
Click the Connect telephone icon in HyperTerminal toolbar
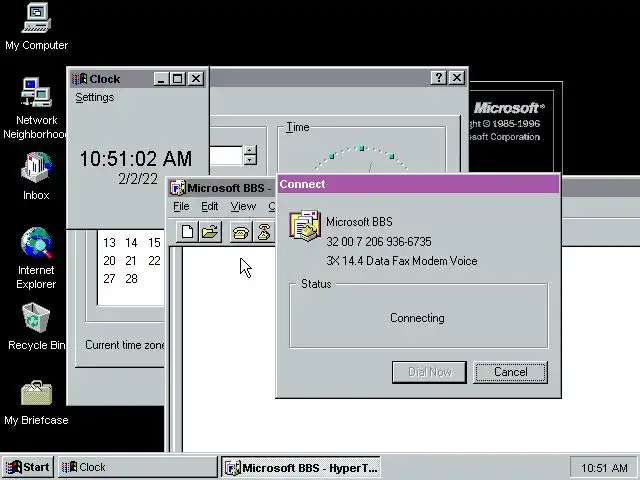point(241,232)
